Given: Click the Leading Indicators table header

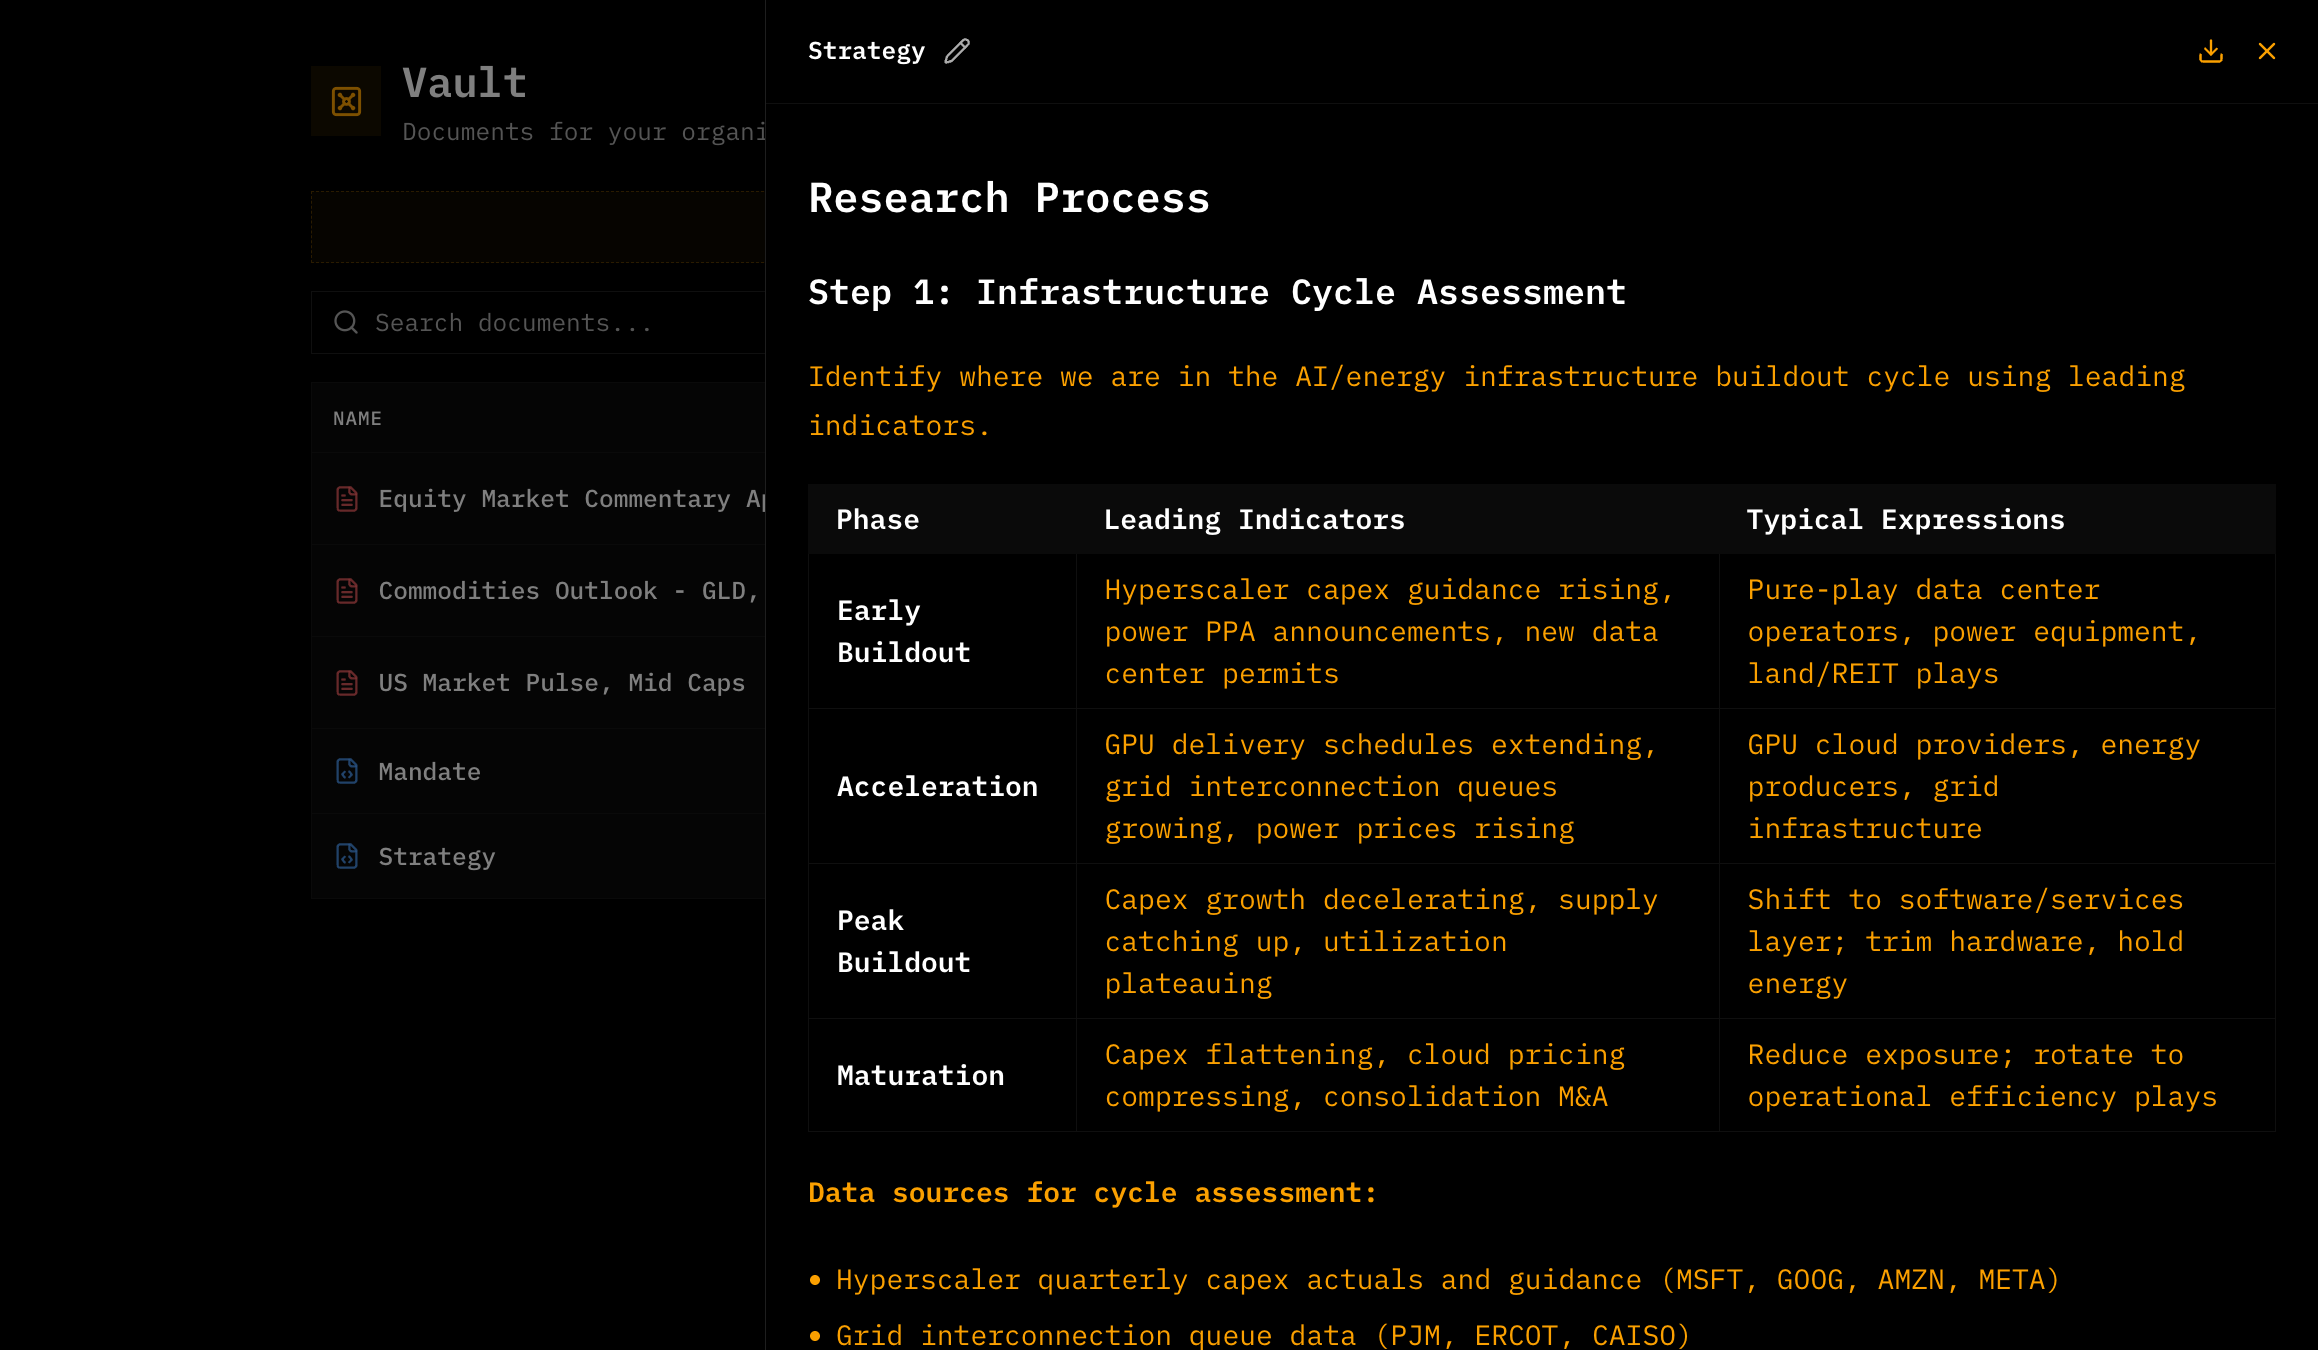Looking at the screenshot, I should 1254,519.
